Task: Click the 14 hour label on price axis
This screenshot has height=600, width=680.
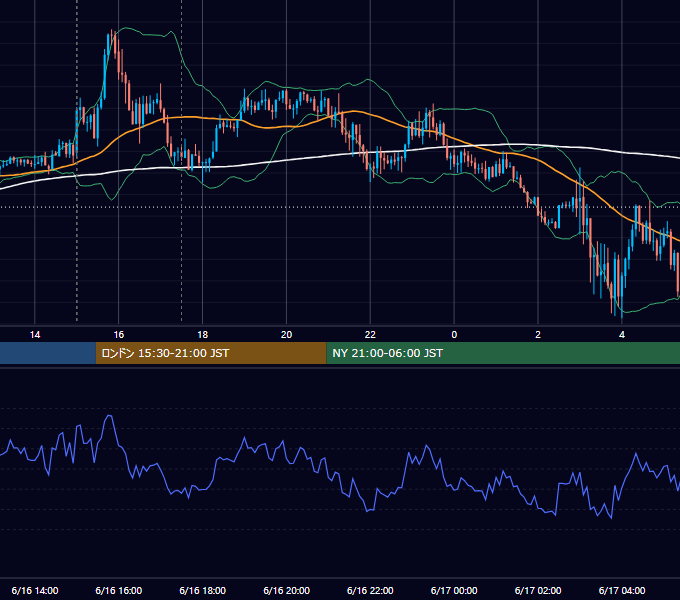Action: [35, 335]
